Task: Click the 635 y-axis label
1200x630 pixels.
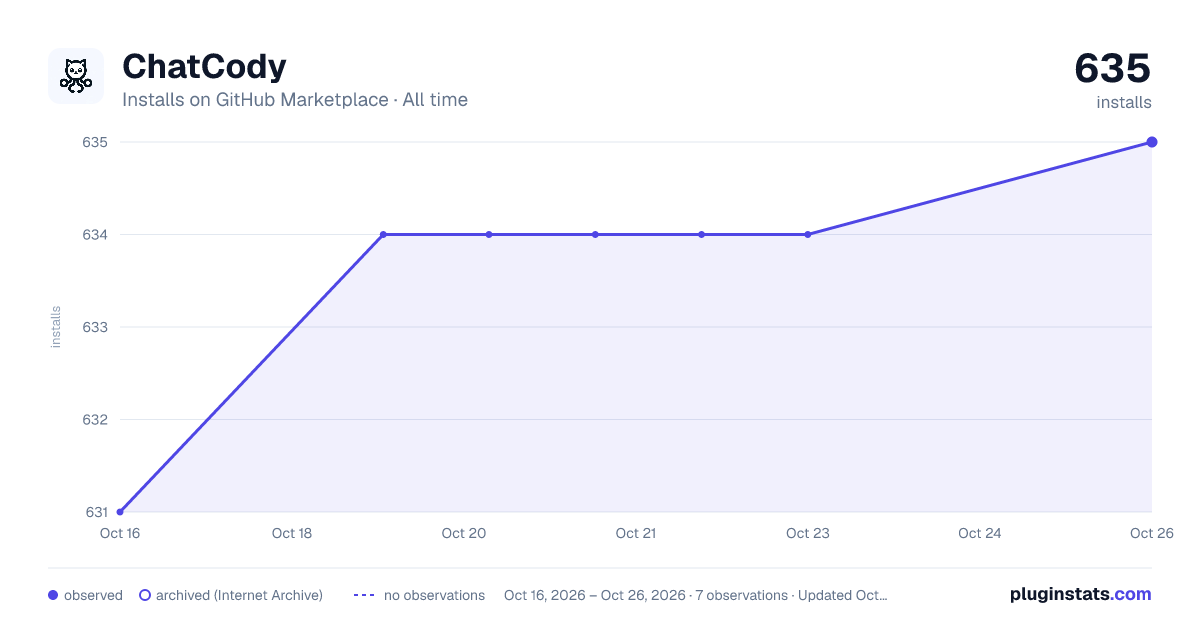Action: pyautogui.click(x=95, y=142)
